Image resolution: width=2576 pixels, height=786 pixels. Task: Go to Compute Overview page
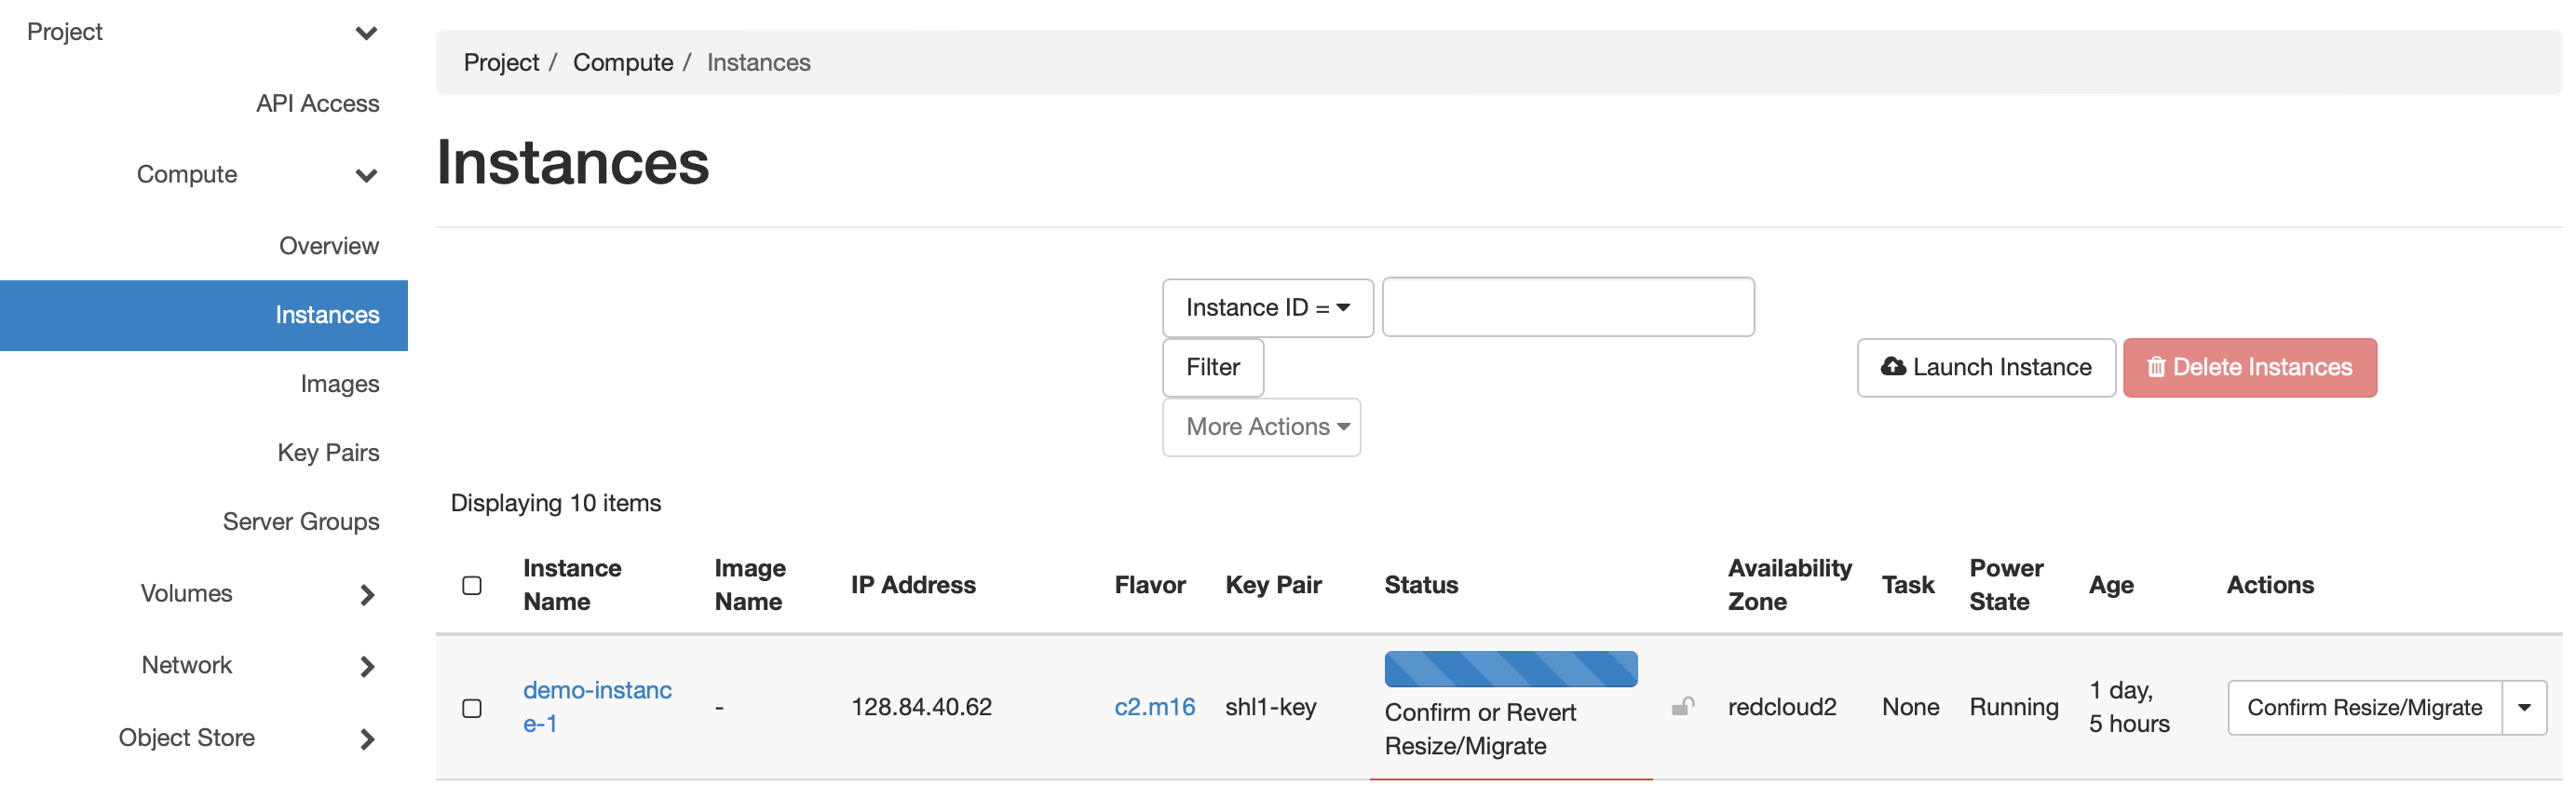point(329,246)
